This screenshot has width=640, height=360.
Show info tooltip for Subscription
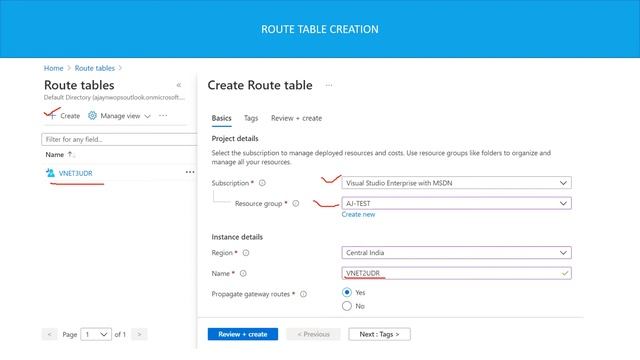(x=262, y=183)
